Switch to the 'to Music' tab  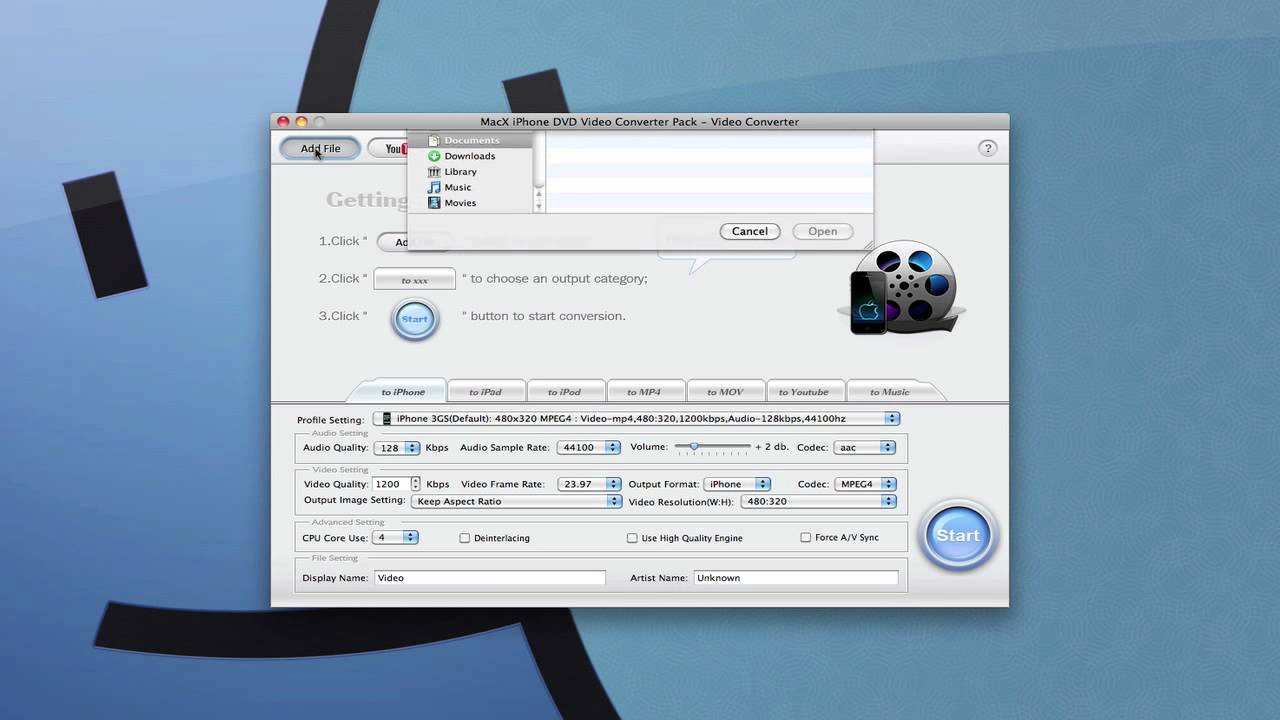890,392
